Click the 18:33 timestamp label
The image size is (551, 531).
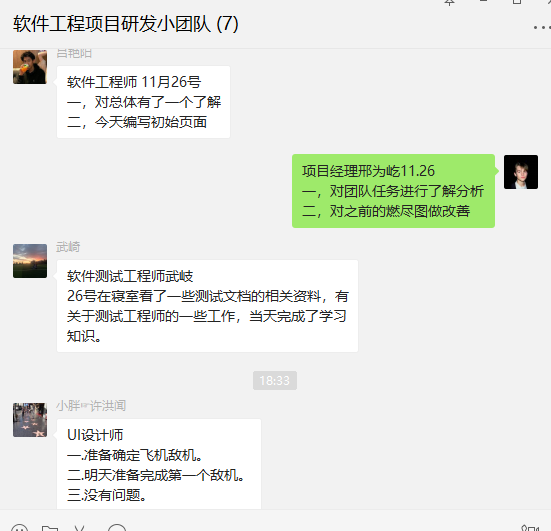pos(275,380)
